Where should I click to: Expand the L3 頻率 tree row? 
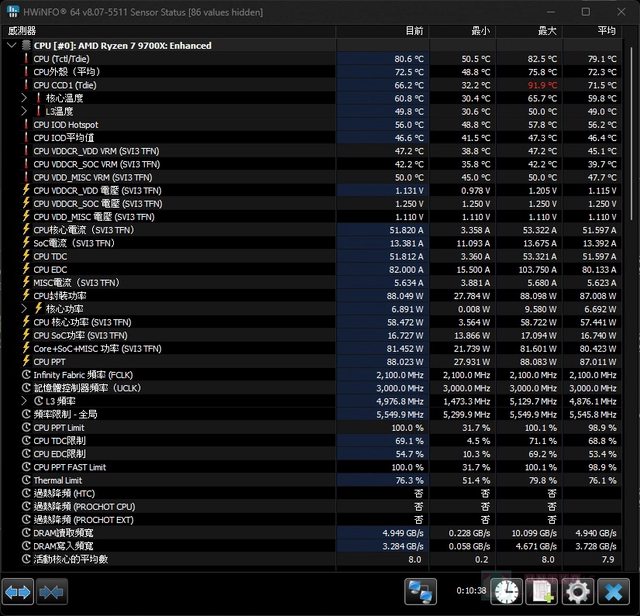(24, 400)
